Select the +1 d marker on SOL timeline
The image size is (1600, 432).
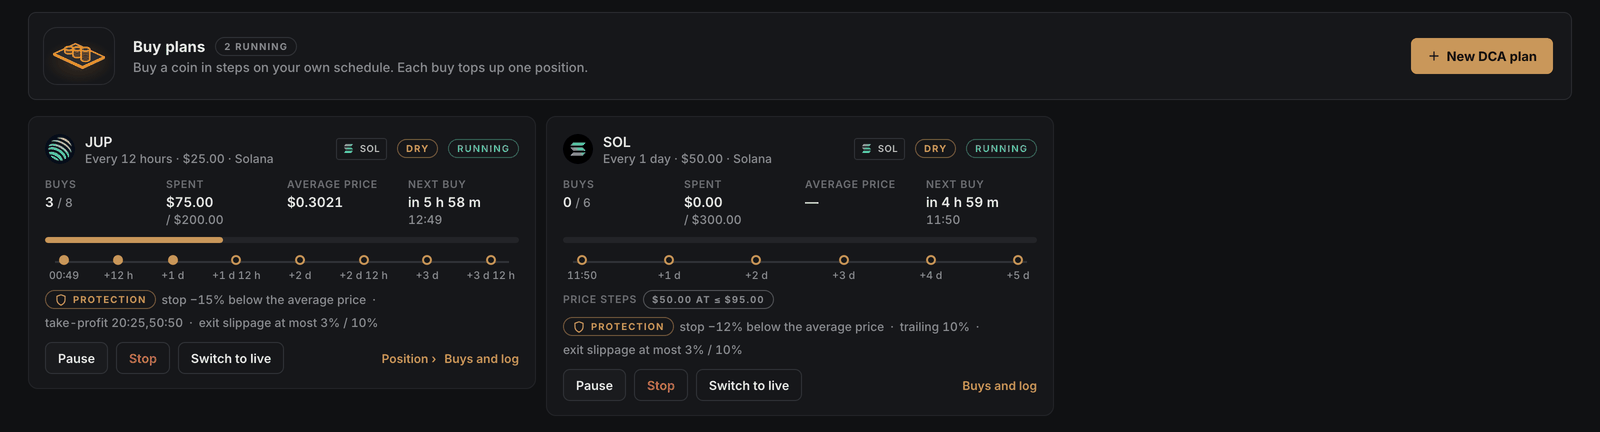(669, 260)
